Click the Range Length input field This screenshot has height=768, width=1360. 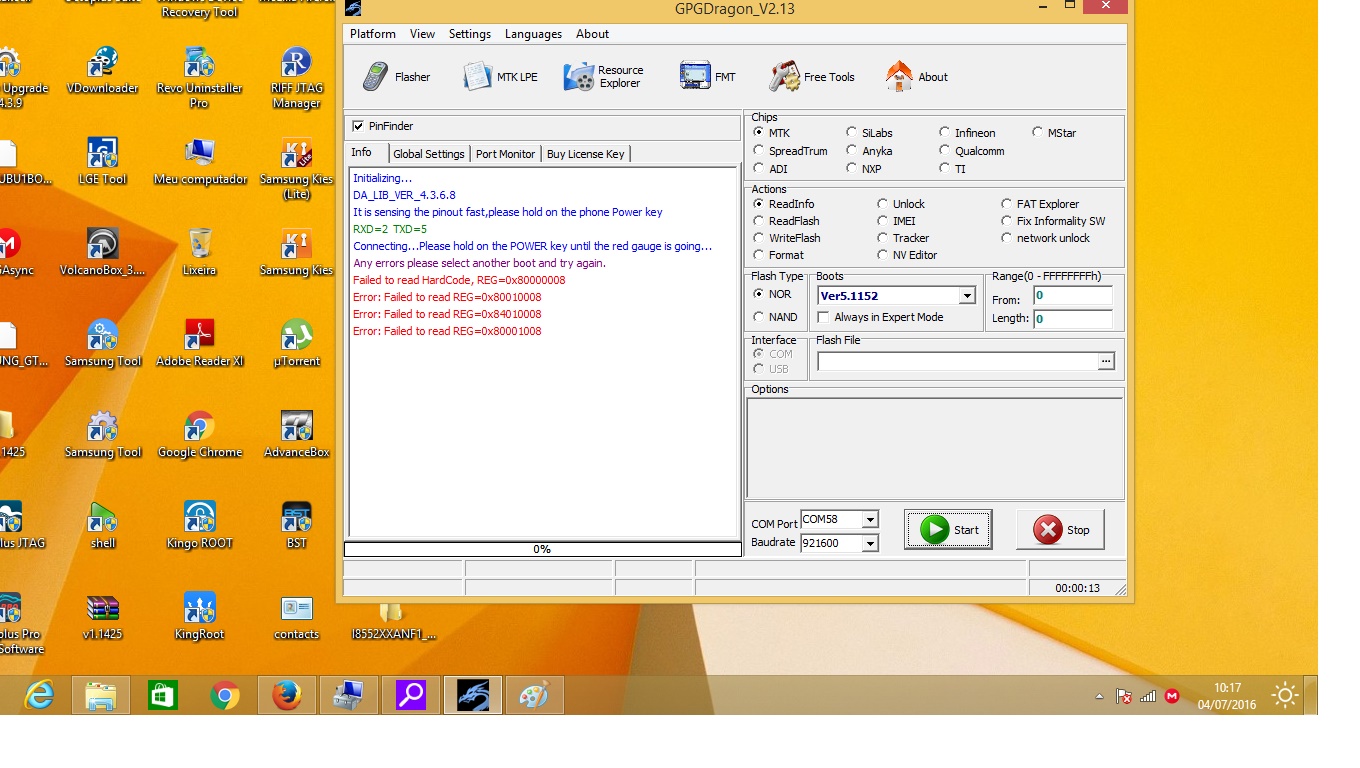[x=1073, y=319]
